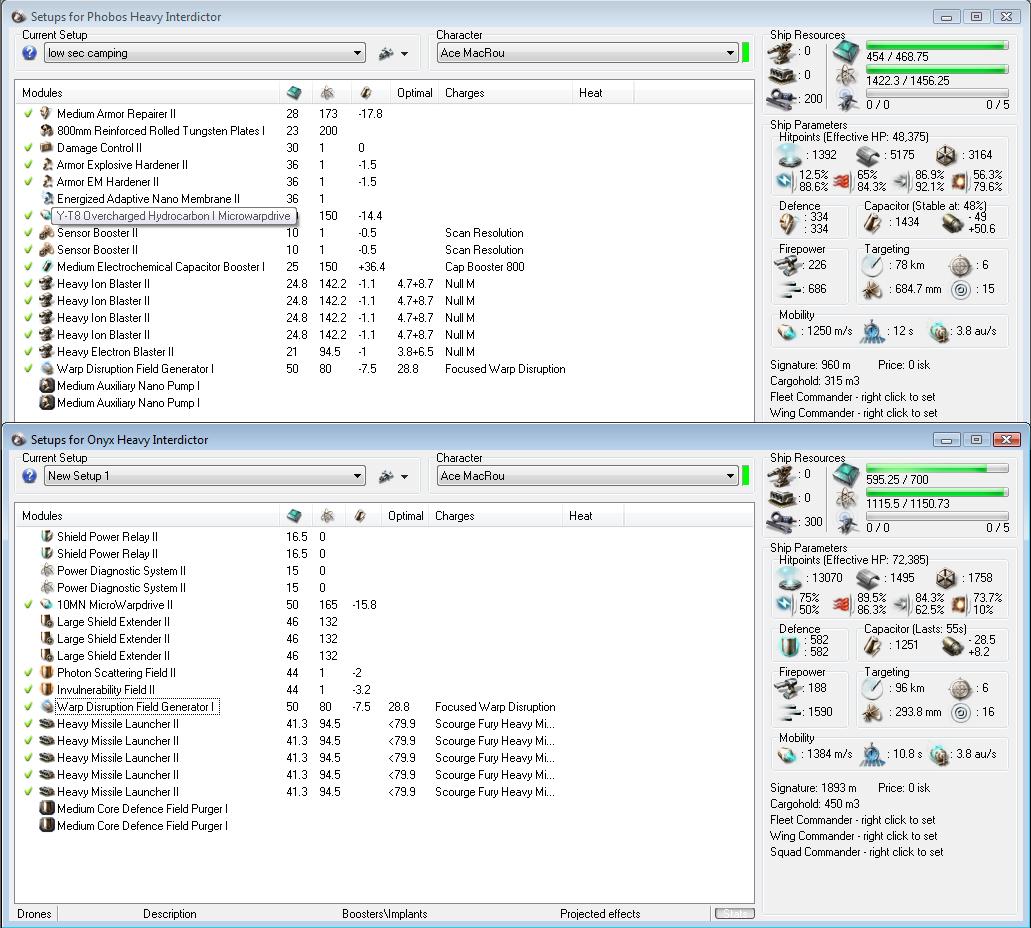Screen dimensions: 1031x928
Task: Toggle the Damage Control II active checkmark
Action: pyautogui.click(x=28, y=147)
